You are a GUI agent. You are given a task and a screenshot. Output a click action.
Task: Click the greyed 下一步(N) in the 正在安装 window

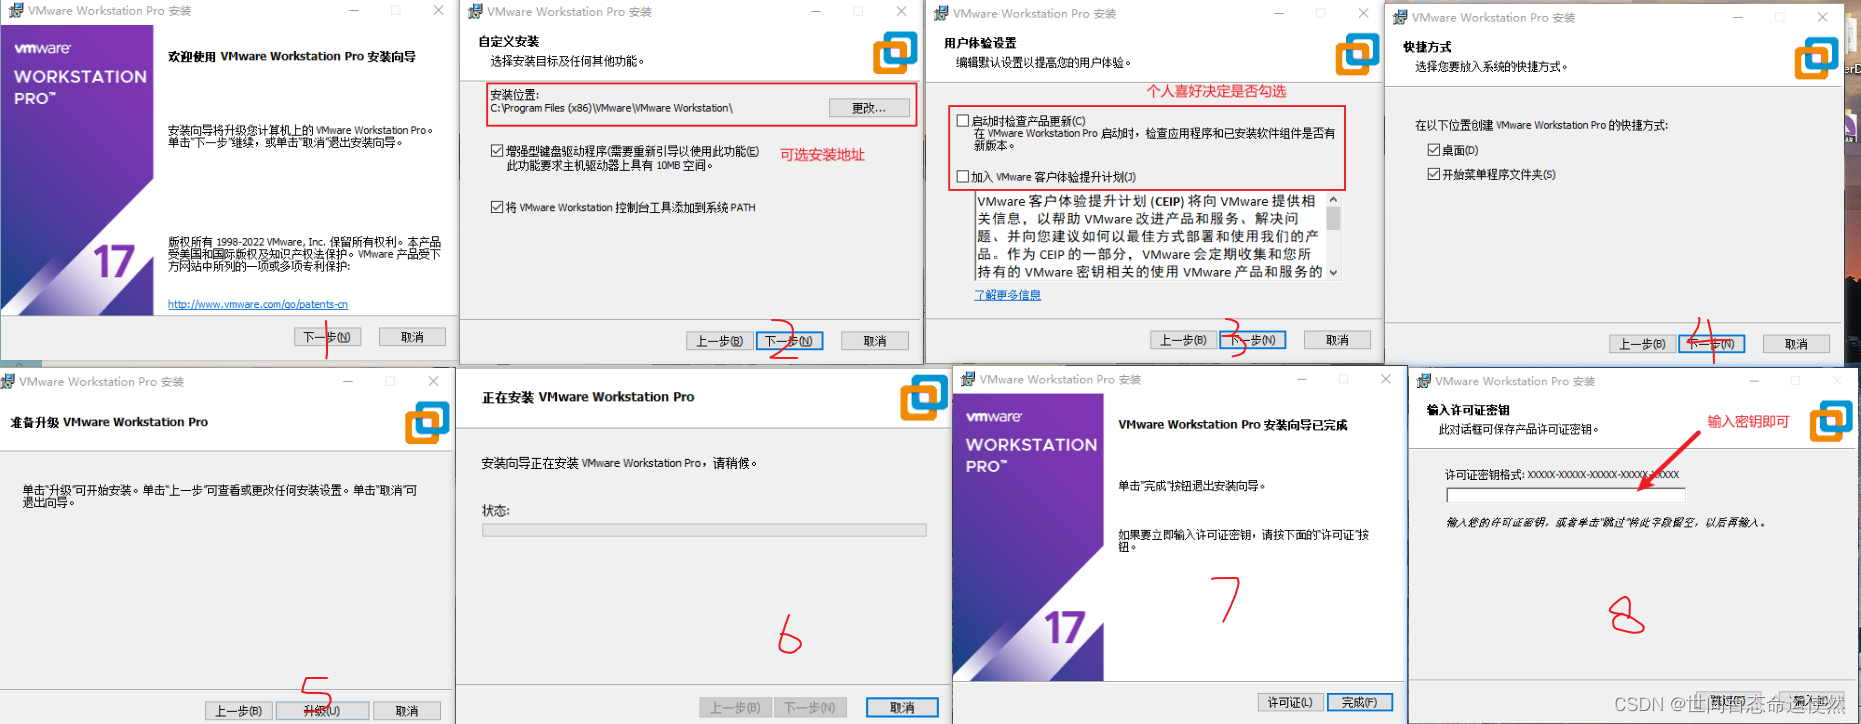pyautogui.click(x=811, y=708)
